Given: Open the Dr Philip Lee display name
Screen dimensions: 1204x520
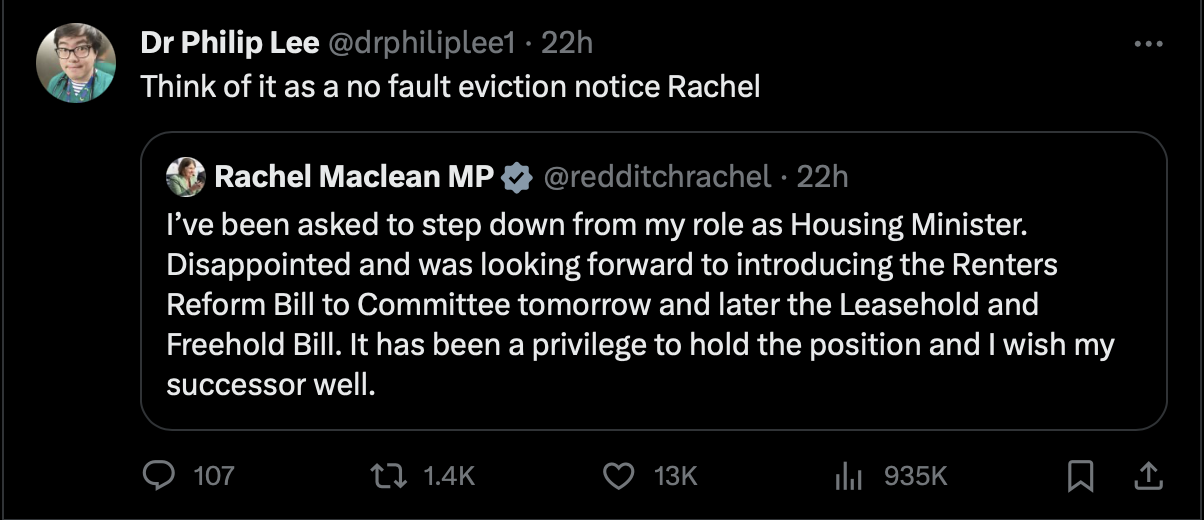Looking at the screenshot, I should click(229, 43).
